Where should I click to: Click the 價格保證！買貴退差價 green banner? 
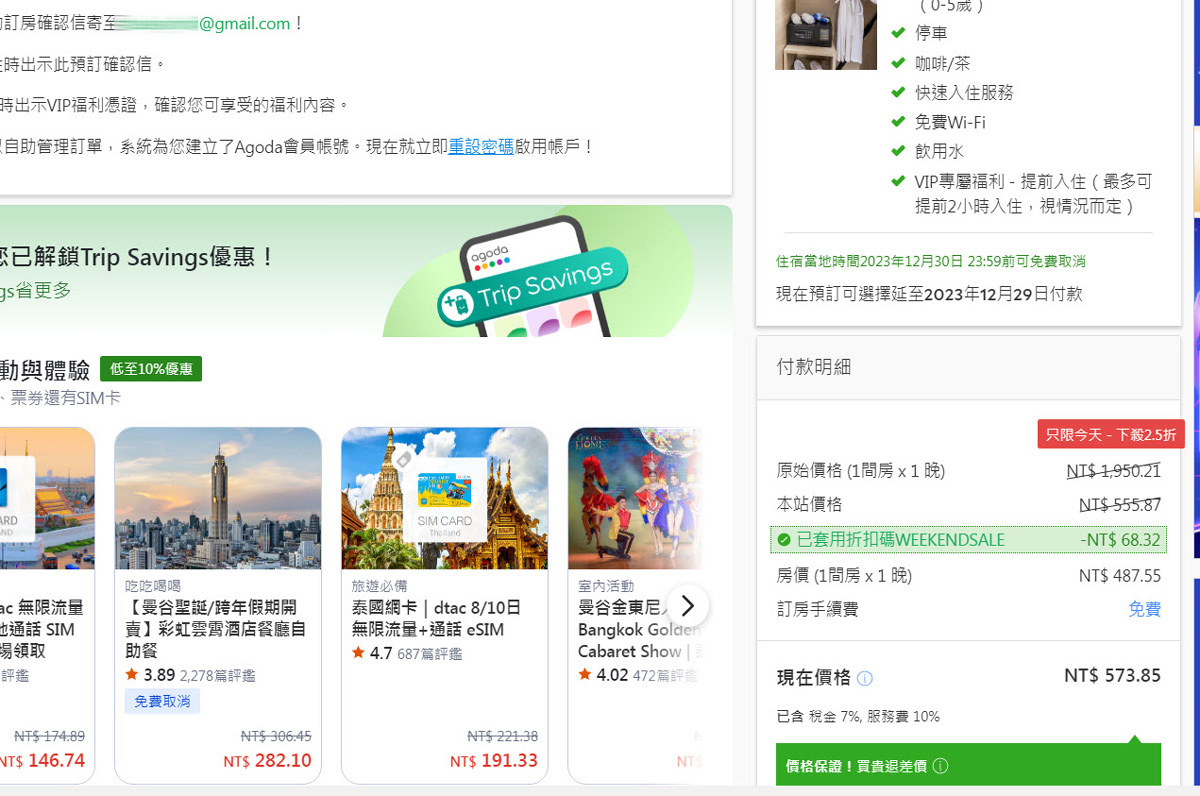968,766
